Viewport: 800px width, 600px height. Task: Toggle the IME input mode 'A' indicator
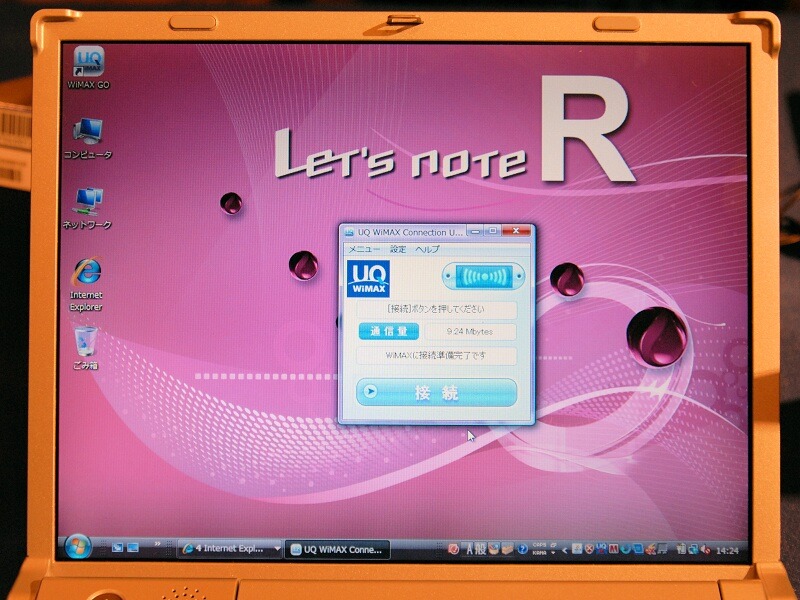tap(469, 549)
